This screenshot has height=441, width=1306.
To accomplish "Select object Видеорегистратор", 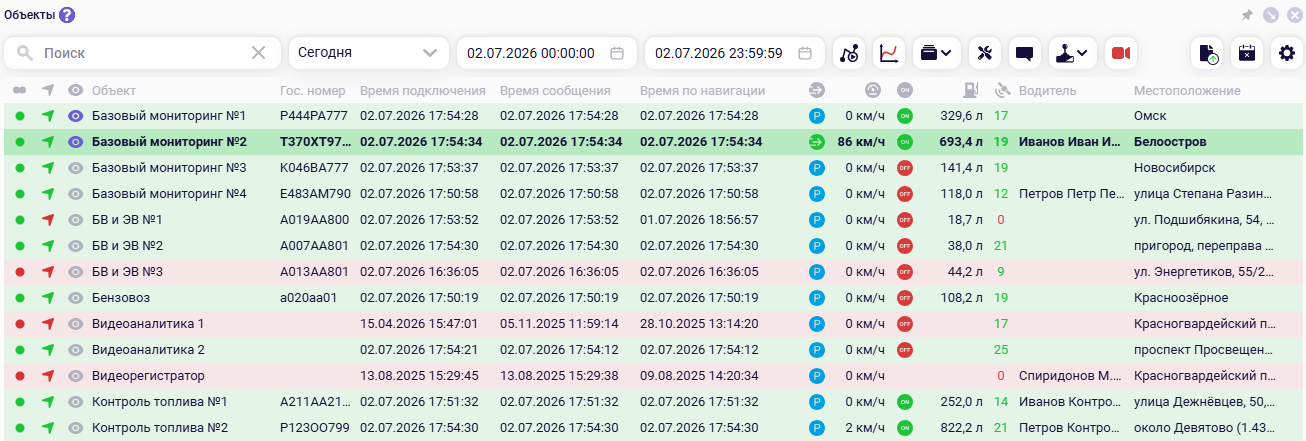I will (x=148, y=376).
